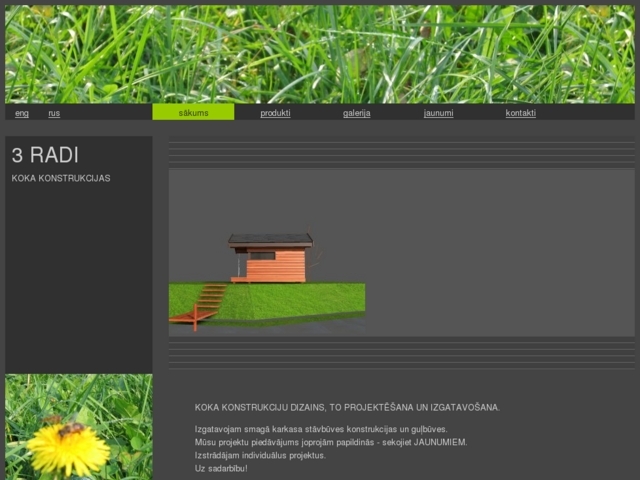The height and width of the screenshot is (480, 640).
Task: Go to the galerija page
Action: pos(356,113)
